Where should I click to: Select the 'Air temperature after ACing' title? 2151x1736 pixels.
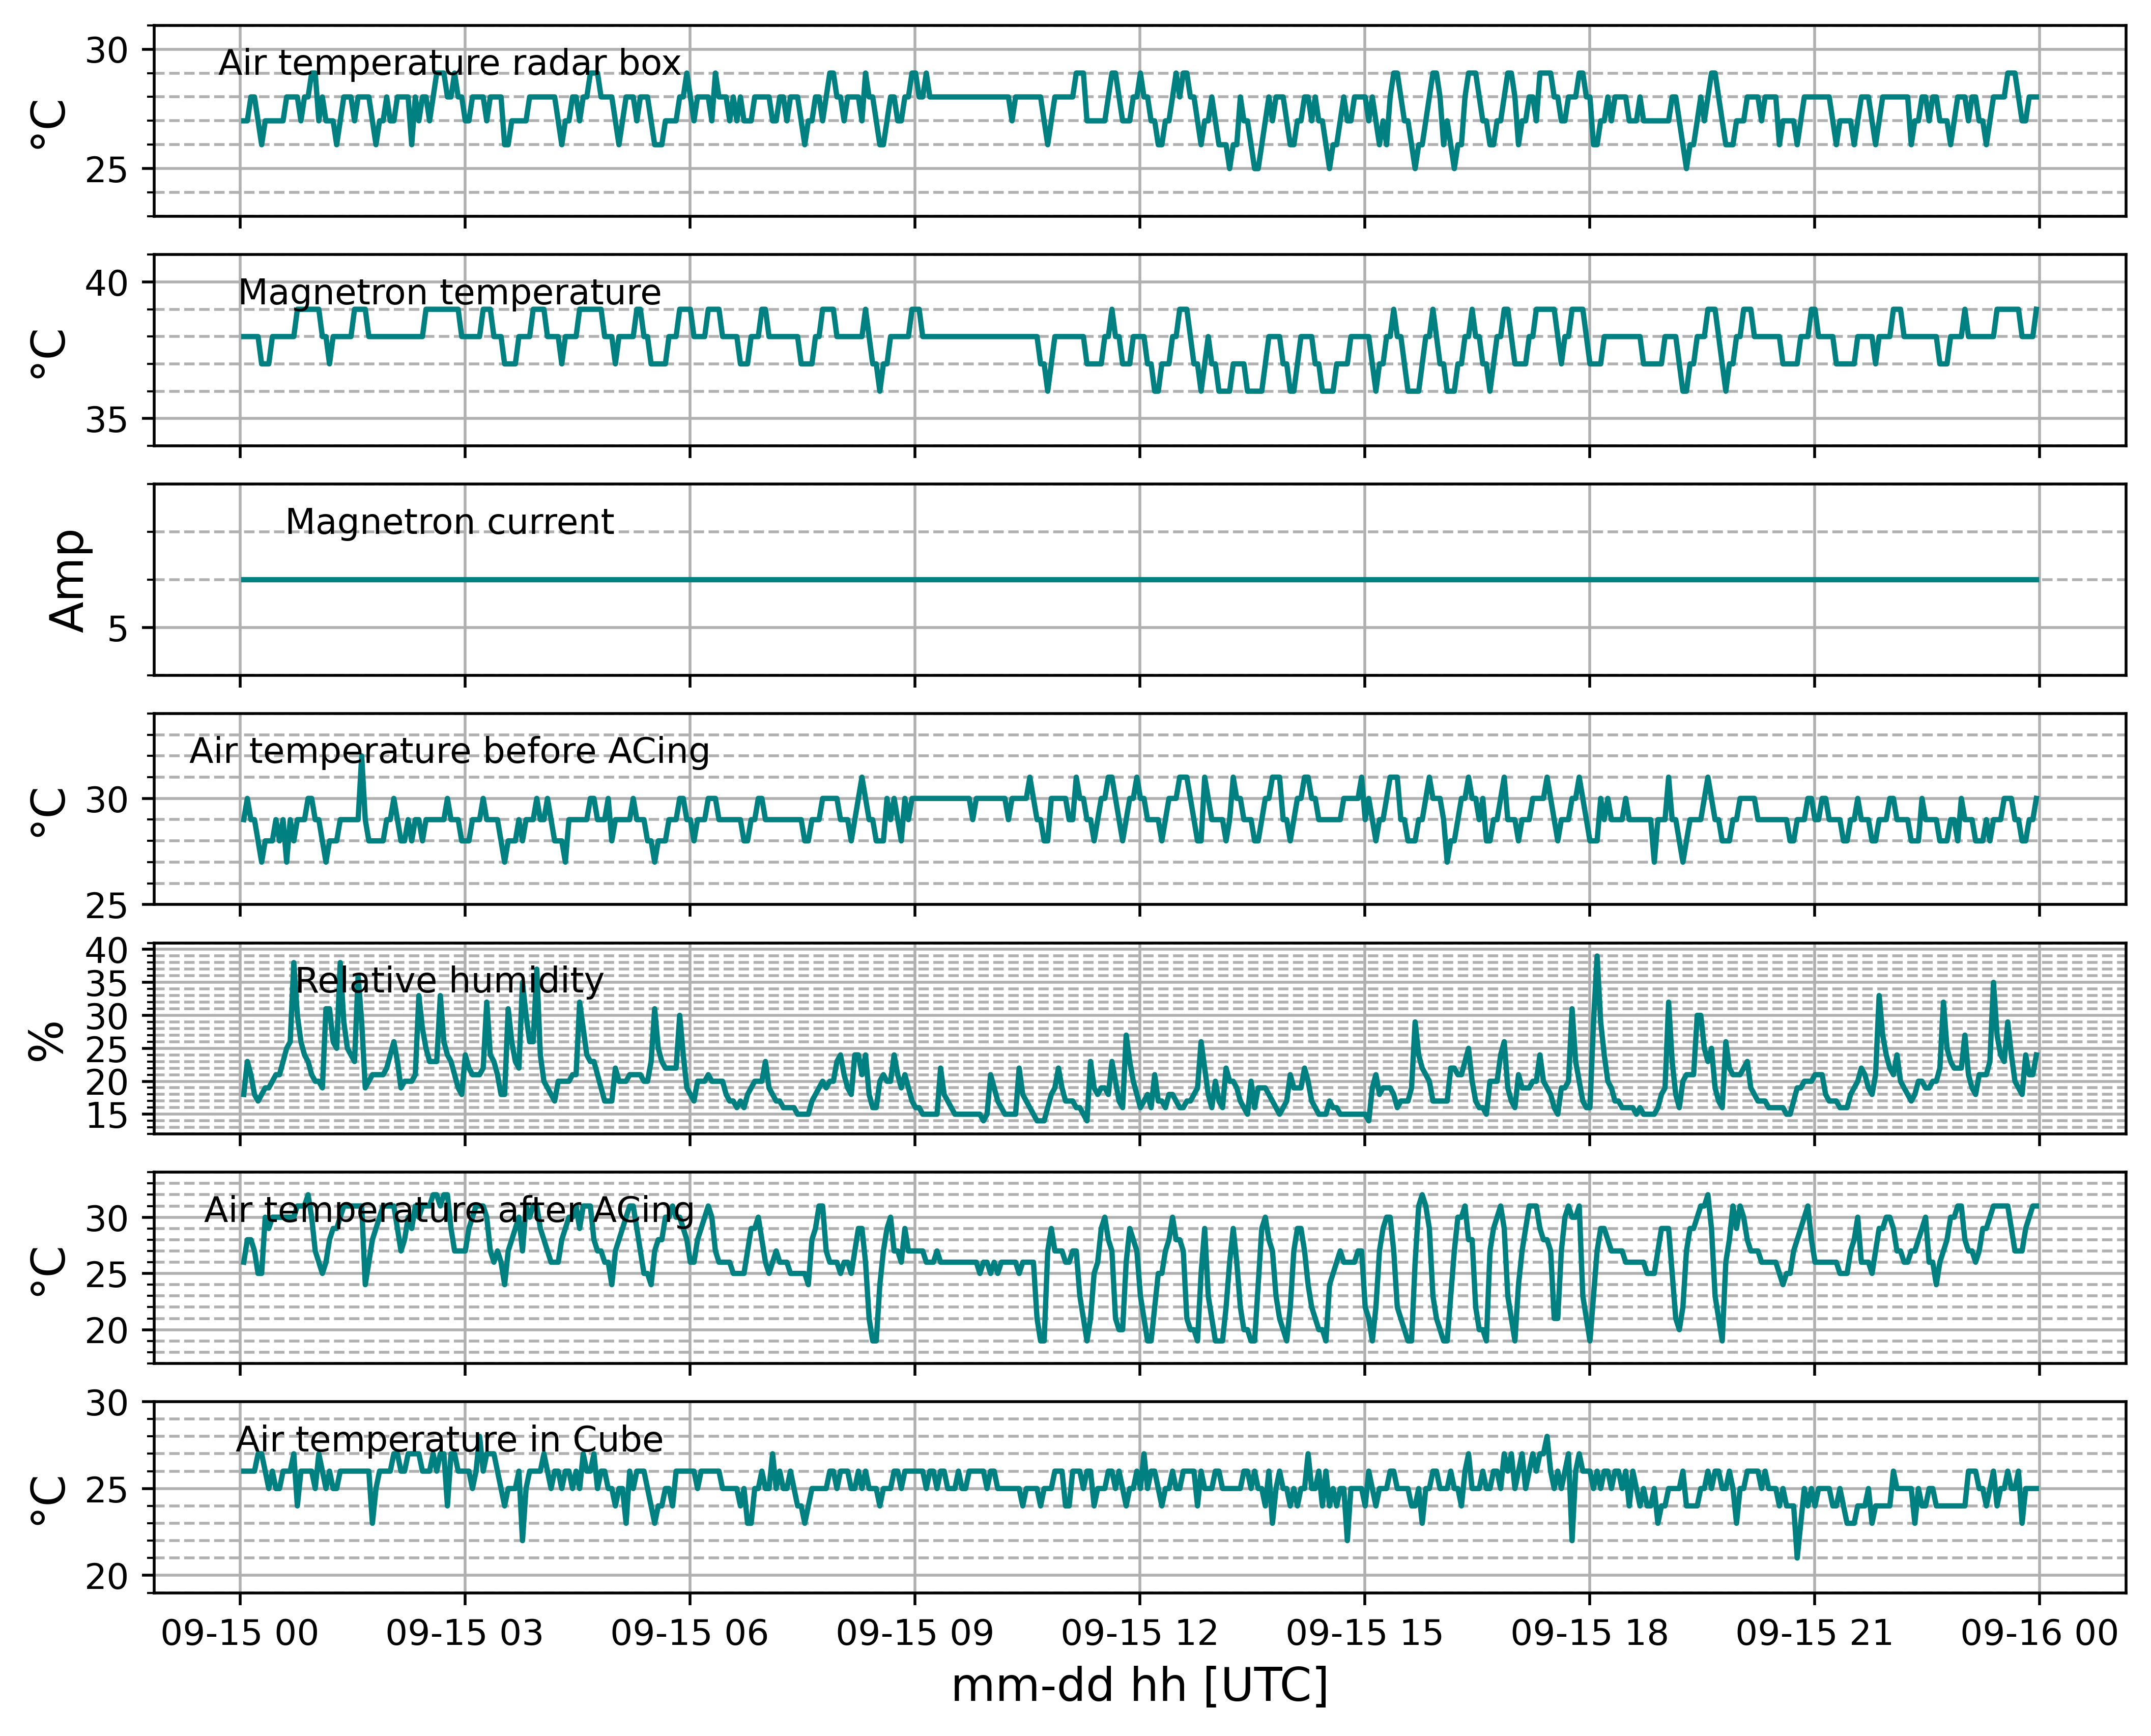point(450,1210)
